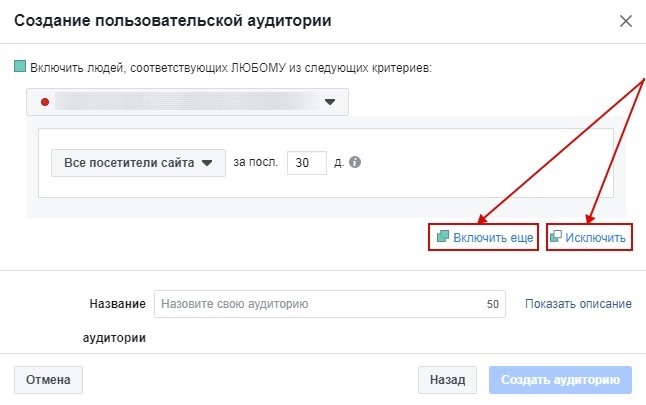Click the days field showing 30

(x=307, y=163)
